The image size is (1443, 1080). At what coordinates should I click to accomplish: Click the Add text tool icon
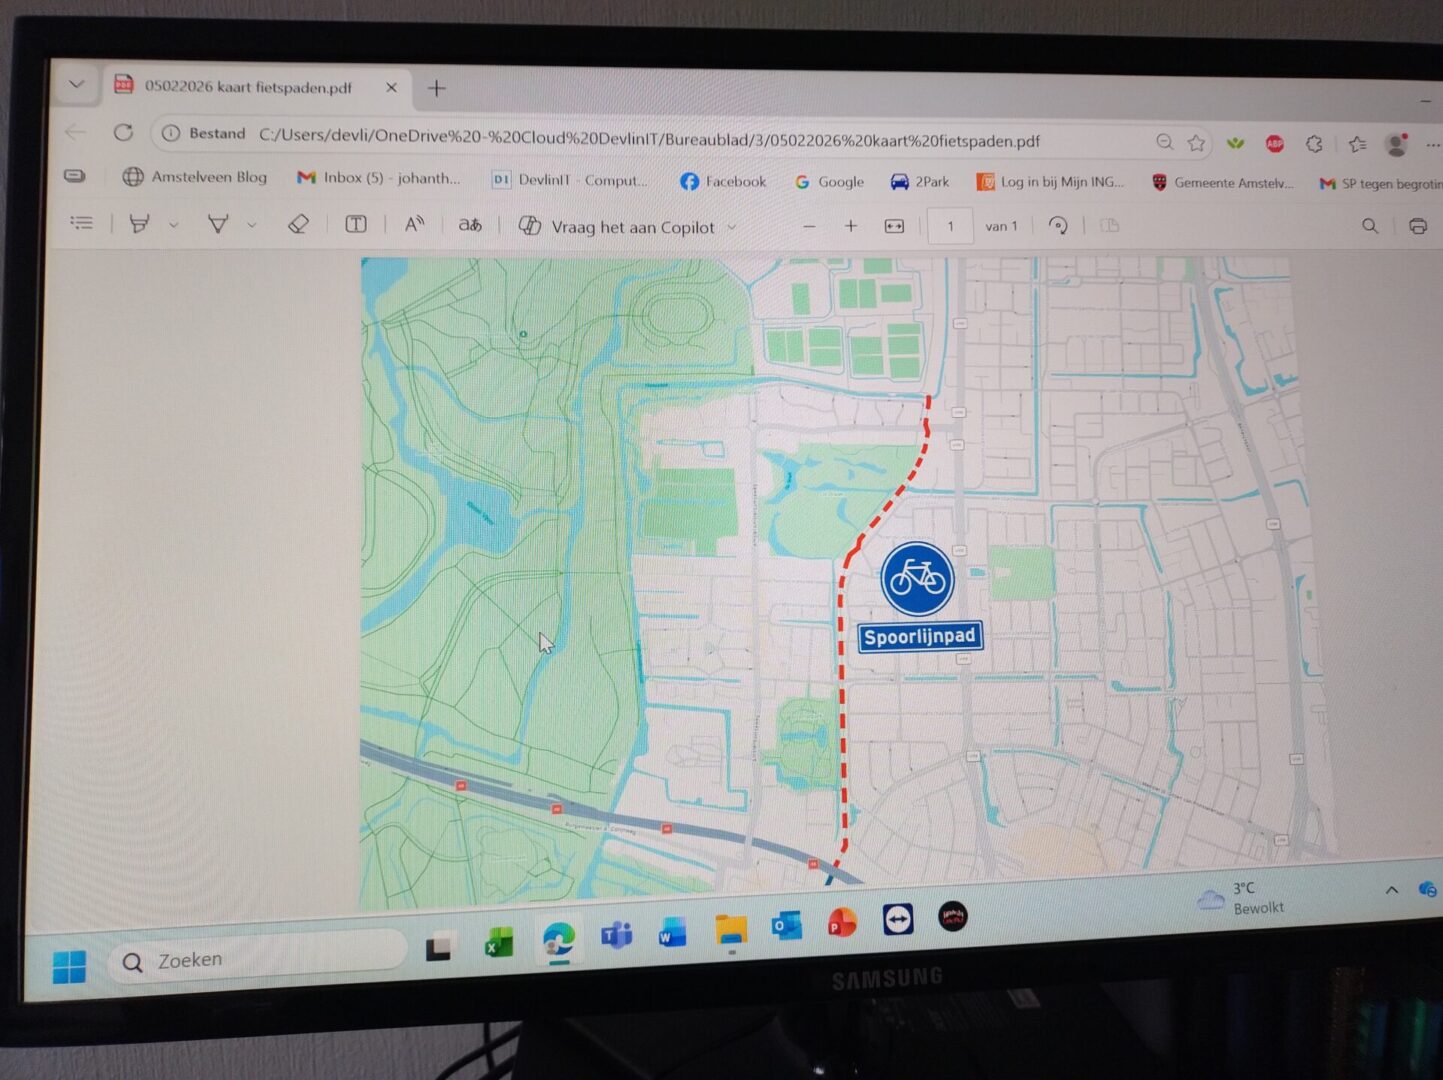(x=356, y=224)
